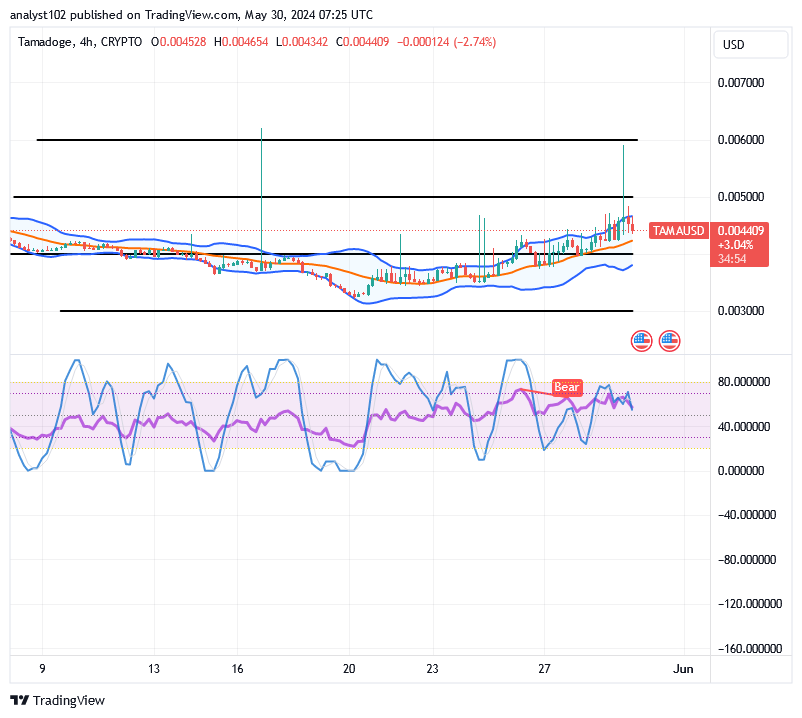Click the right US flag economic event icon
Viewport: 802px width, 718px height.
[x=669, y=340]
